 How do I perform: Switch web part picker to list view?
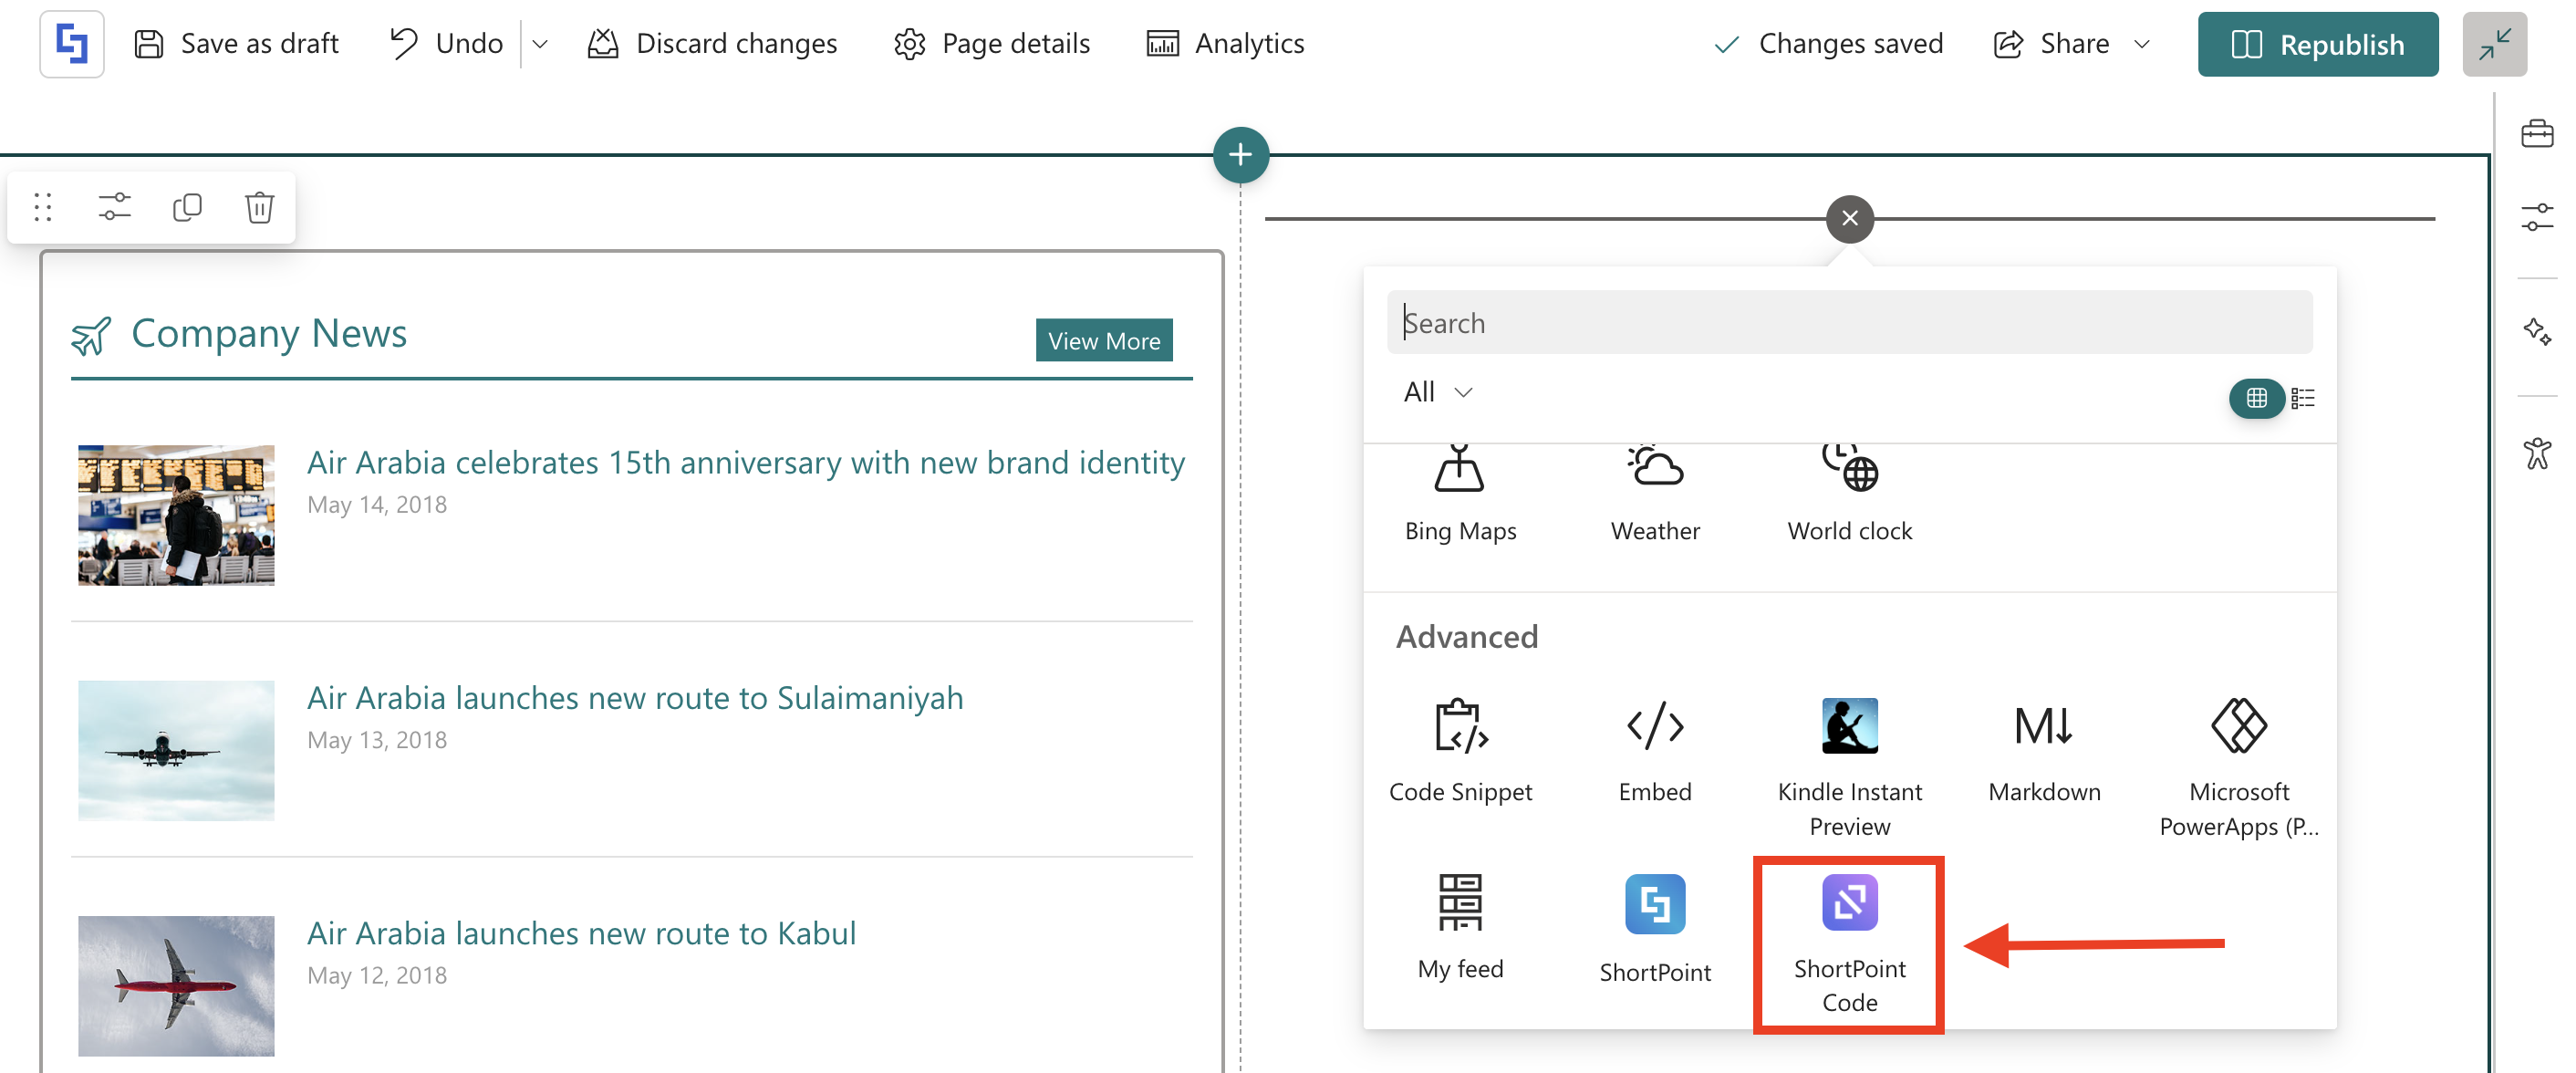(2302, 398)
